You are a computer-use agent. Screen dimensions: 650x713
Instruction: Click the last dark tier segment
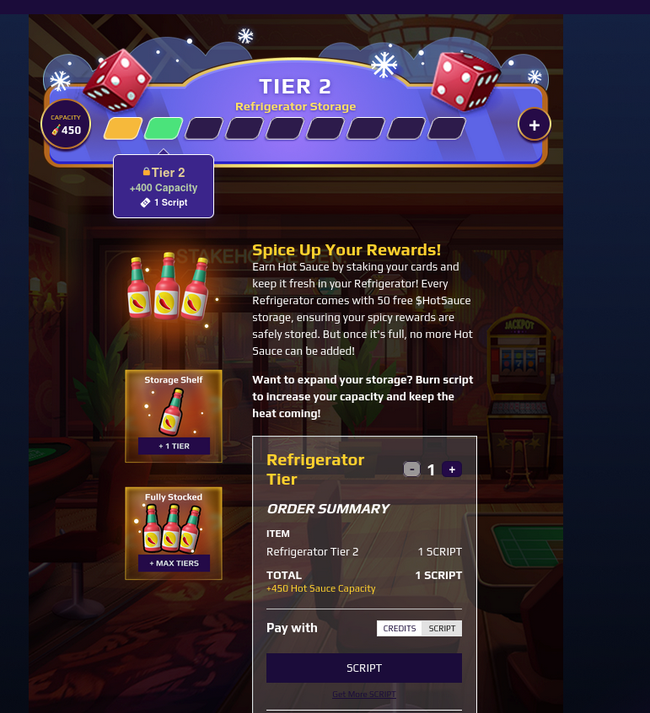[x=446, y=129]
